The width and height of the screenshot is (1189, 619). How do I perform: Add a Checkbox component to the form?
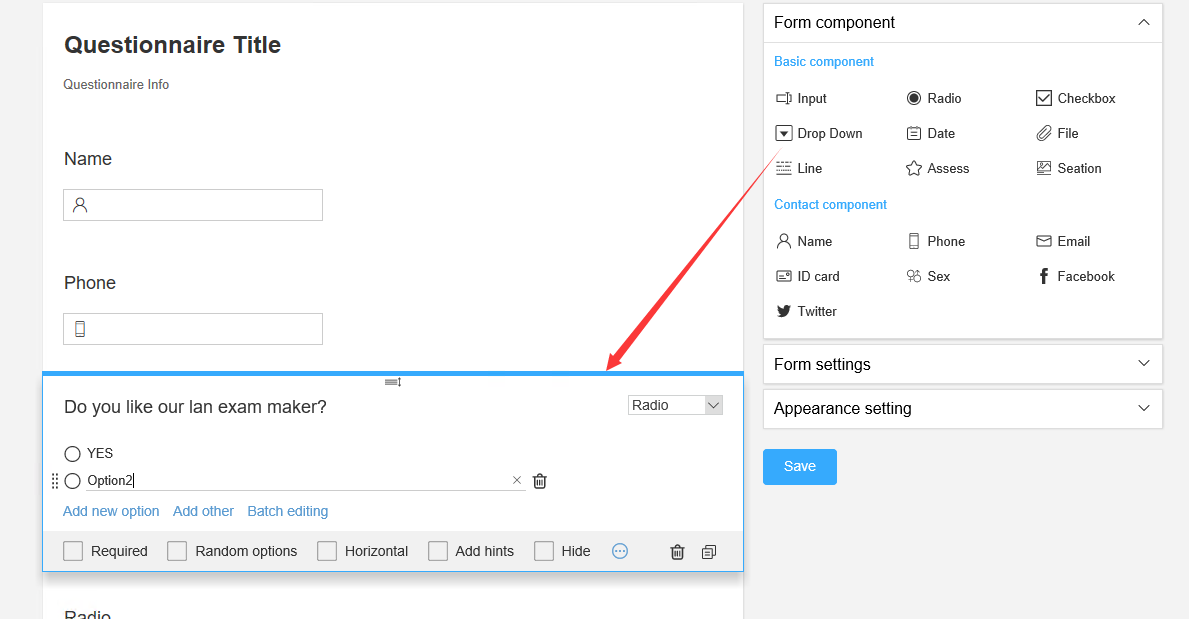coord(1075,99)
